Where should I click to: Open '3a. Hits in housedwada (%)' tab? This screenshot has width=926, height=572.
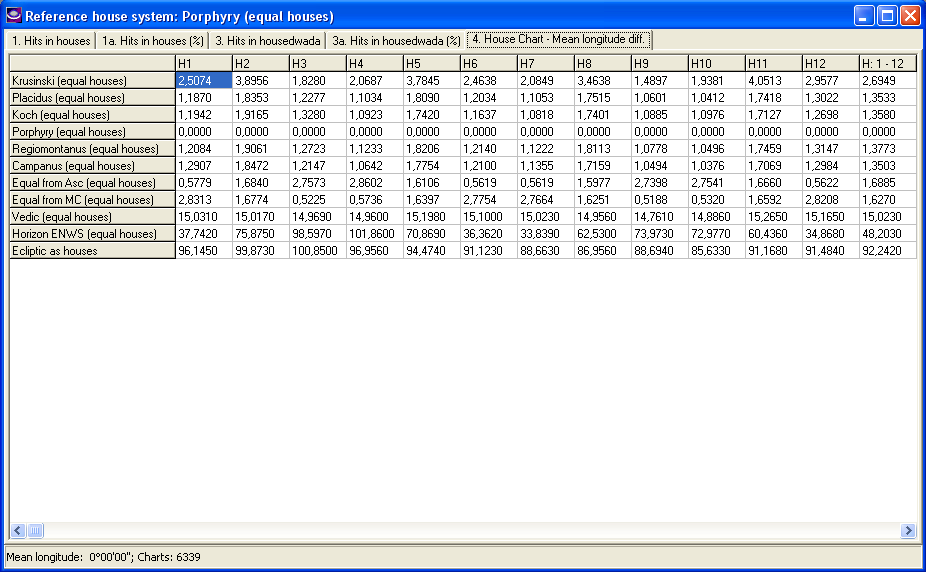click(396, 41)
